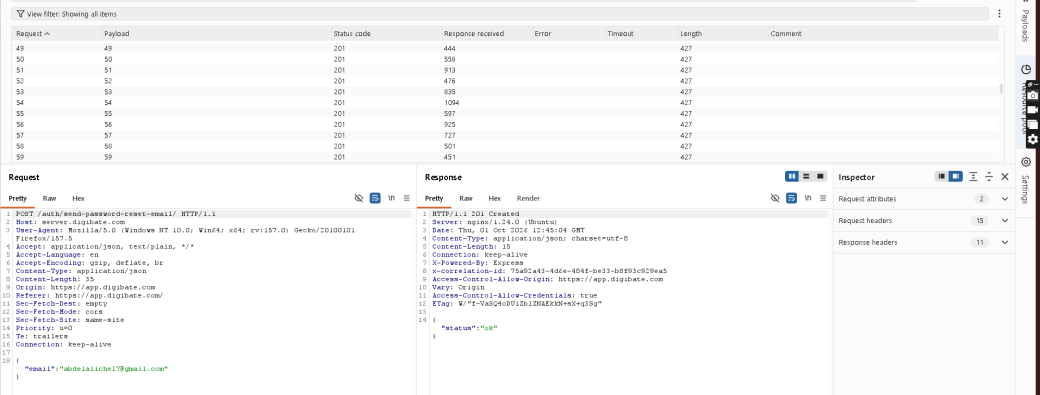Screen dimensions: 1040x395
Task: Click the overlay settings gear icon
Action: 1033,140
